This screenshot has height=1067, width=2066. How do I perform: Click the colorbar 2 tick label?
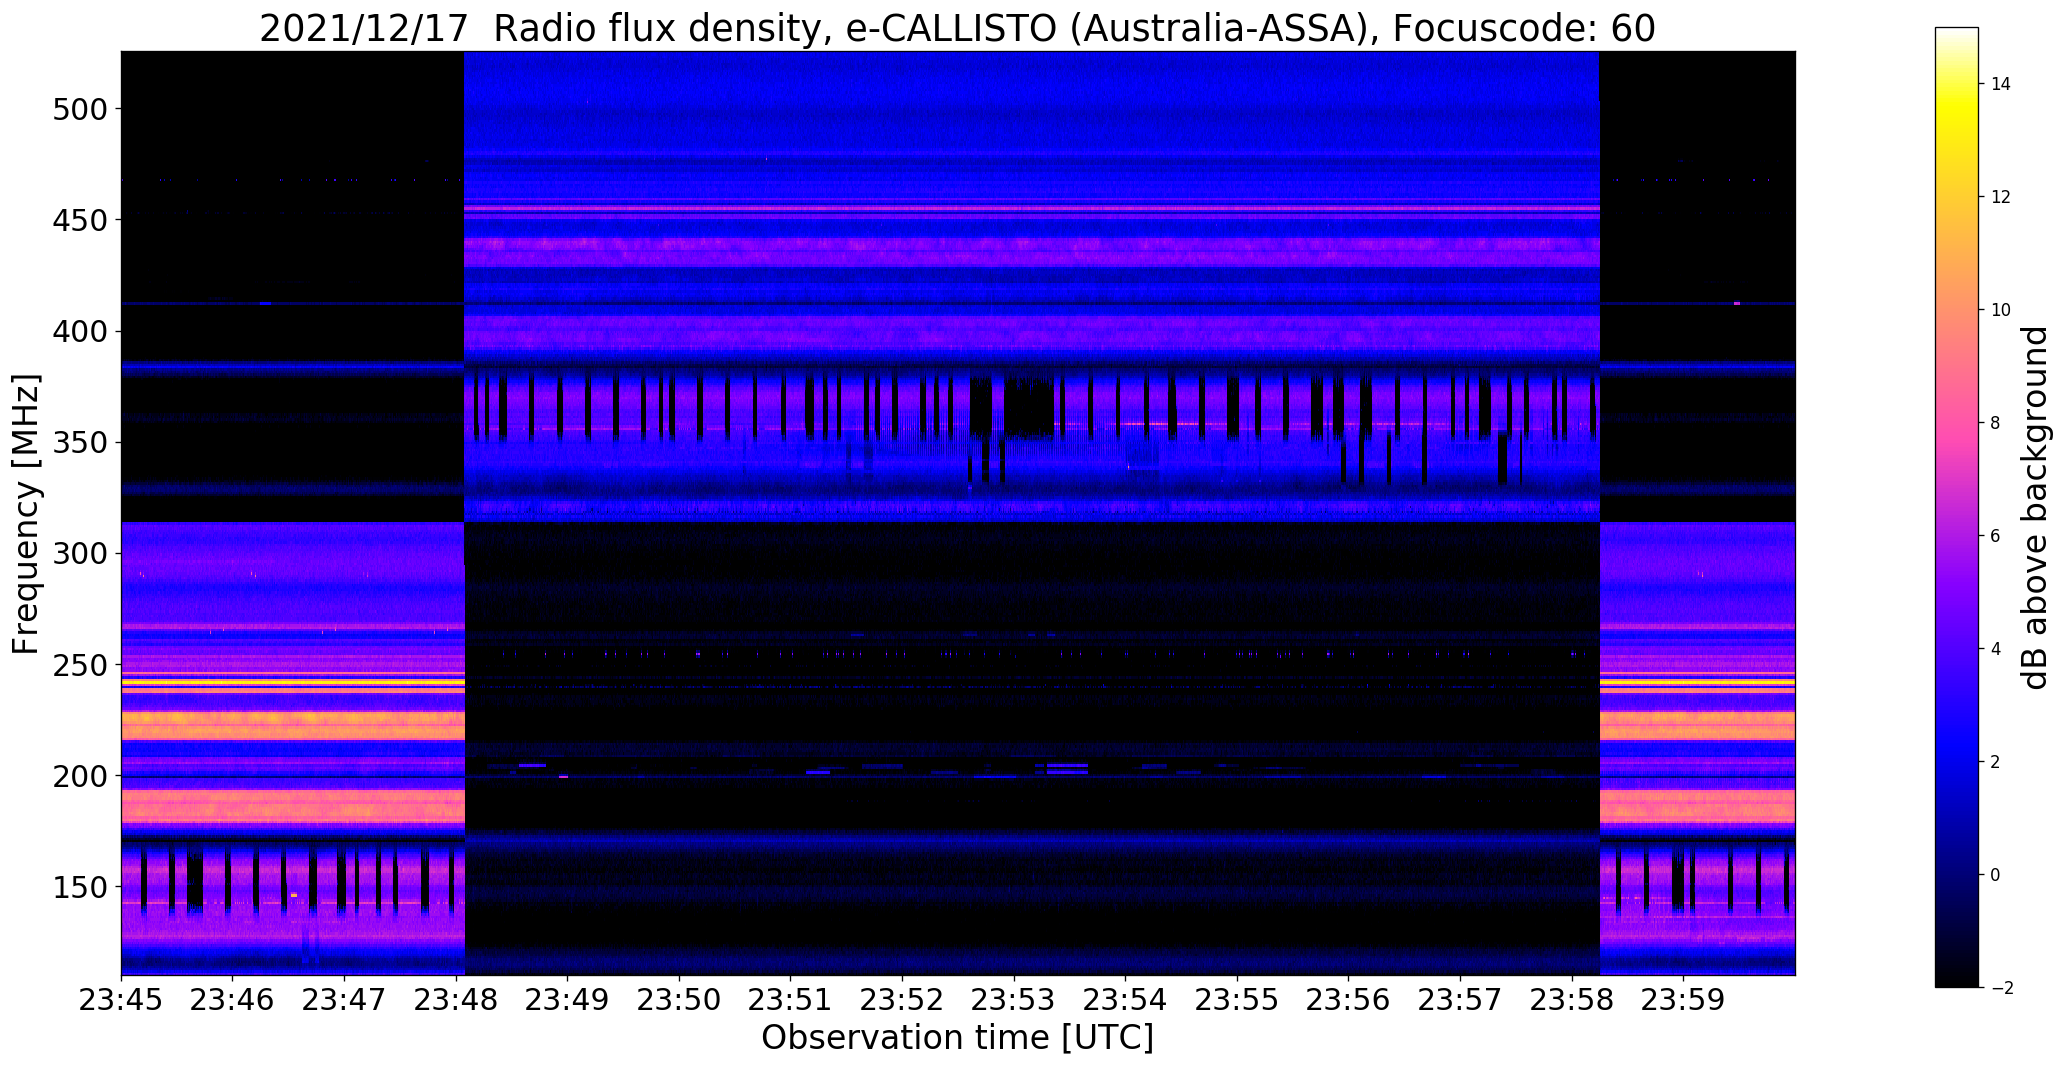coord(1995,762)
